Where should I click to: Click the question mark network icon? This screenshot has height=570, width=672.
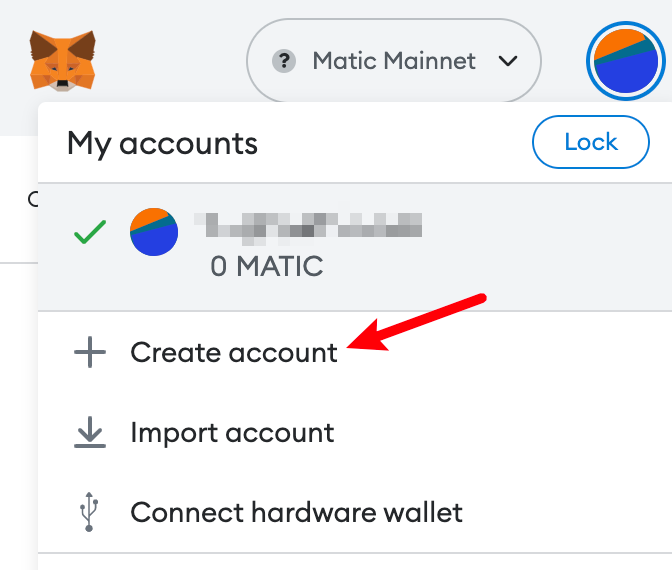pos(284,61)
